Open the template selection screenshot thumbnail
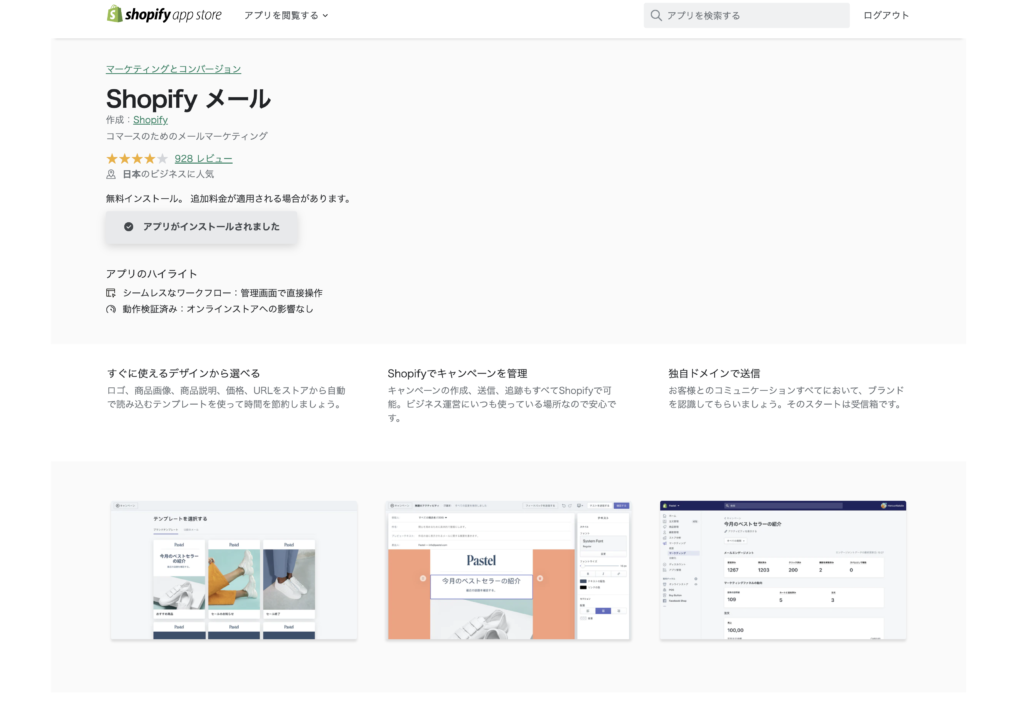Image resolution: width=1024 pixels, height=713 pixels. tap(234, 570)
